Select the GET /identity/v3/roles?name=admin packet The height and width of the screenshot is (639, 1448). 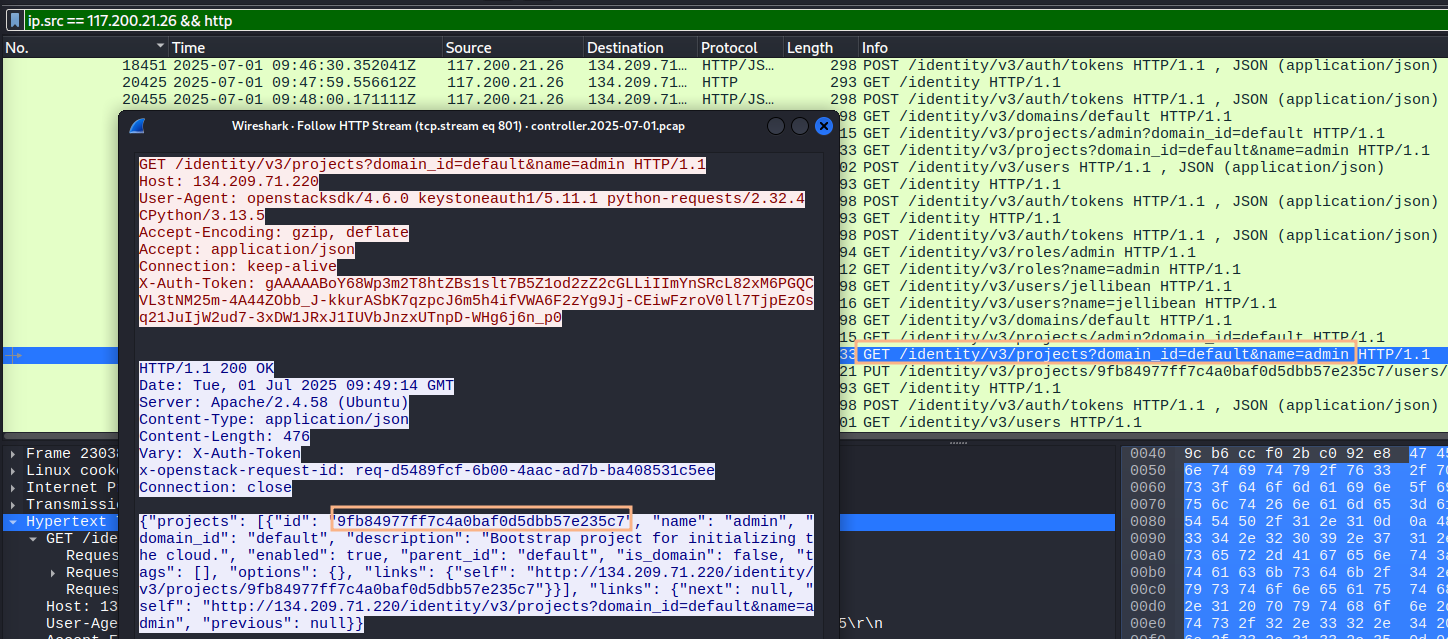(1142, 269)
